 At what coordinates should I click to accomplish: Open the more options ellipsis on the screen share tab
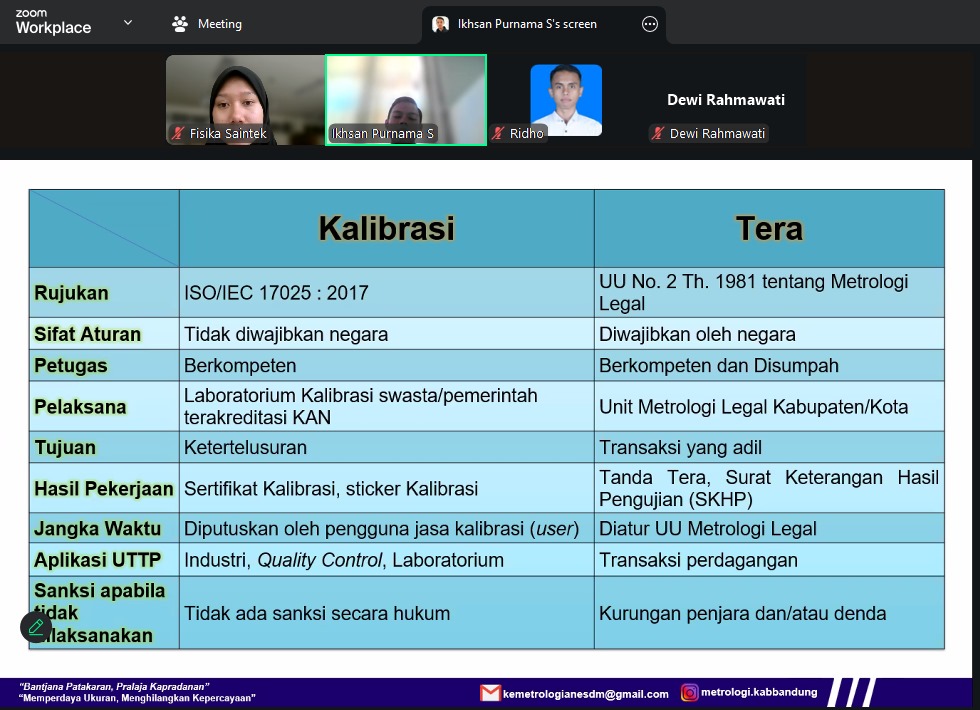coord(650,24)
